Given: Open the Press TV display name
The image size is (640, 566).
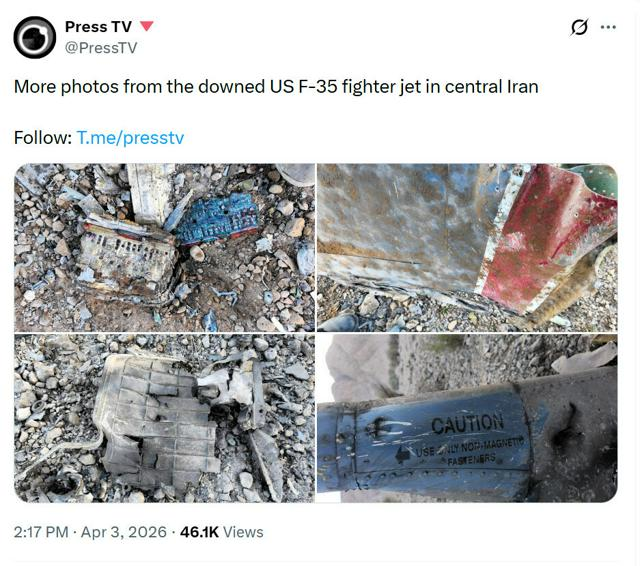Looking at the screenshot, I should point(98,27).
